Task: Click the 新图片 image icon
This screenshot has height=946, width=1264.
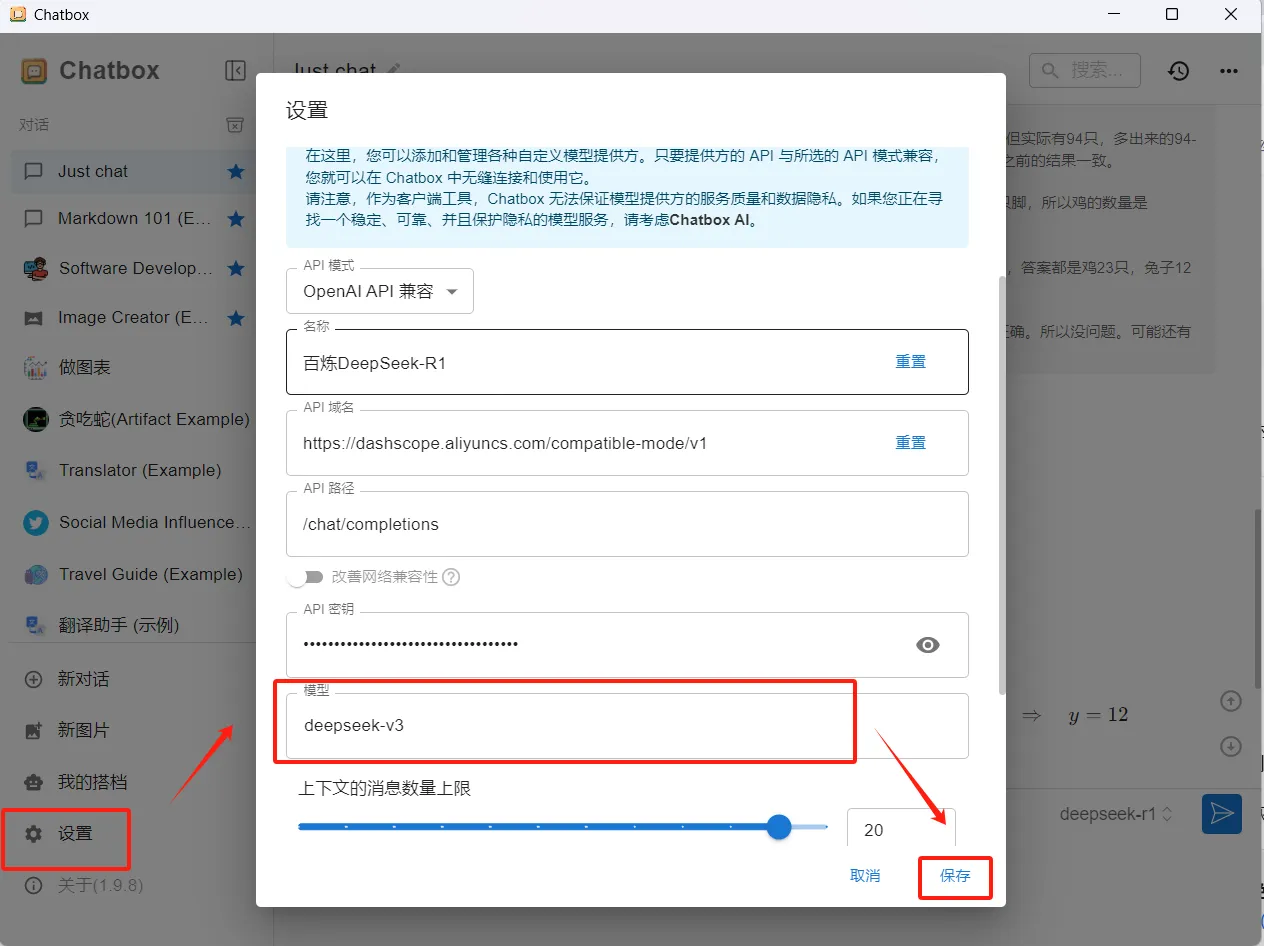Action: pyautogui.click(x=33, y=731)
